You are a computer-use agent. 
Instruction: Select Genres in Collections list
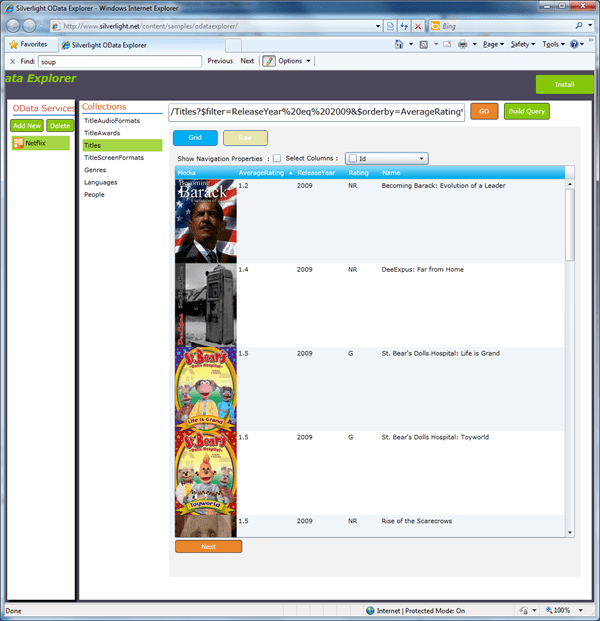pos(95,170)
